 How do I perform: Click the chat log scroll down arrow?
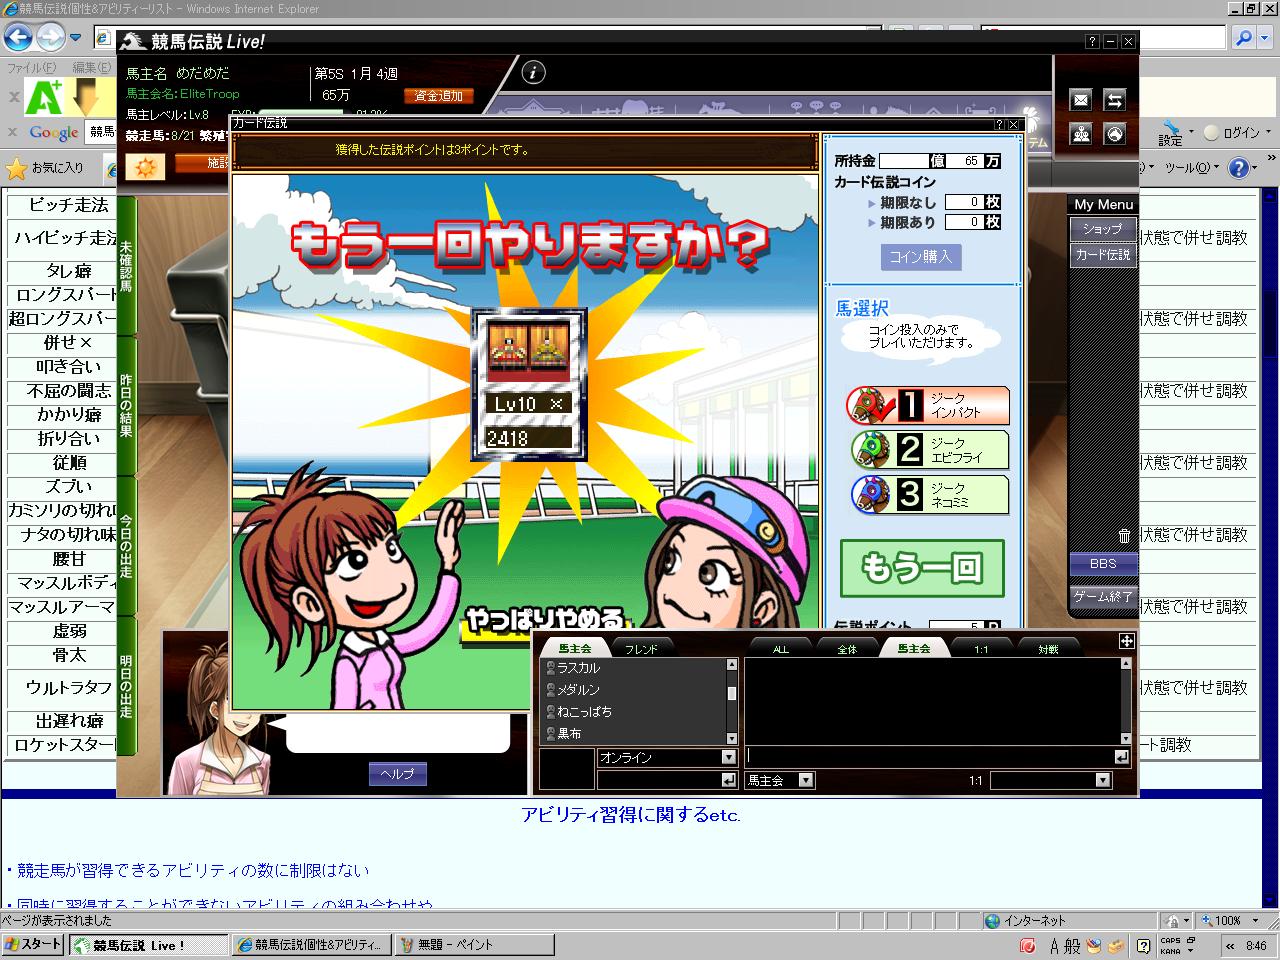point(1127,738)
